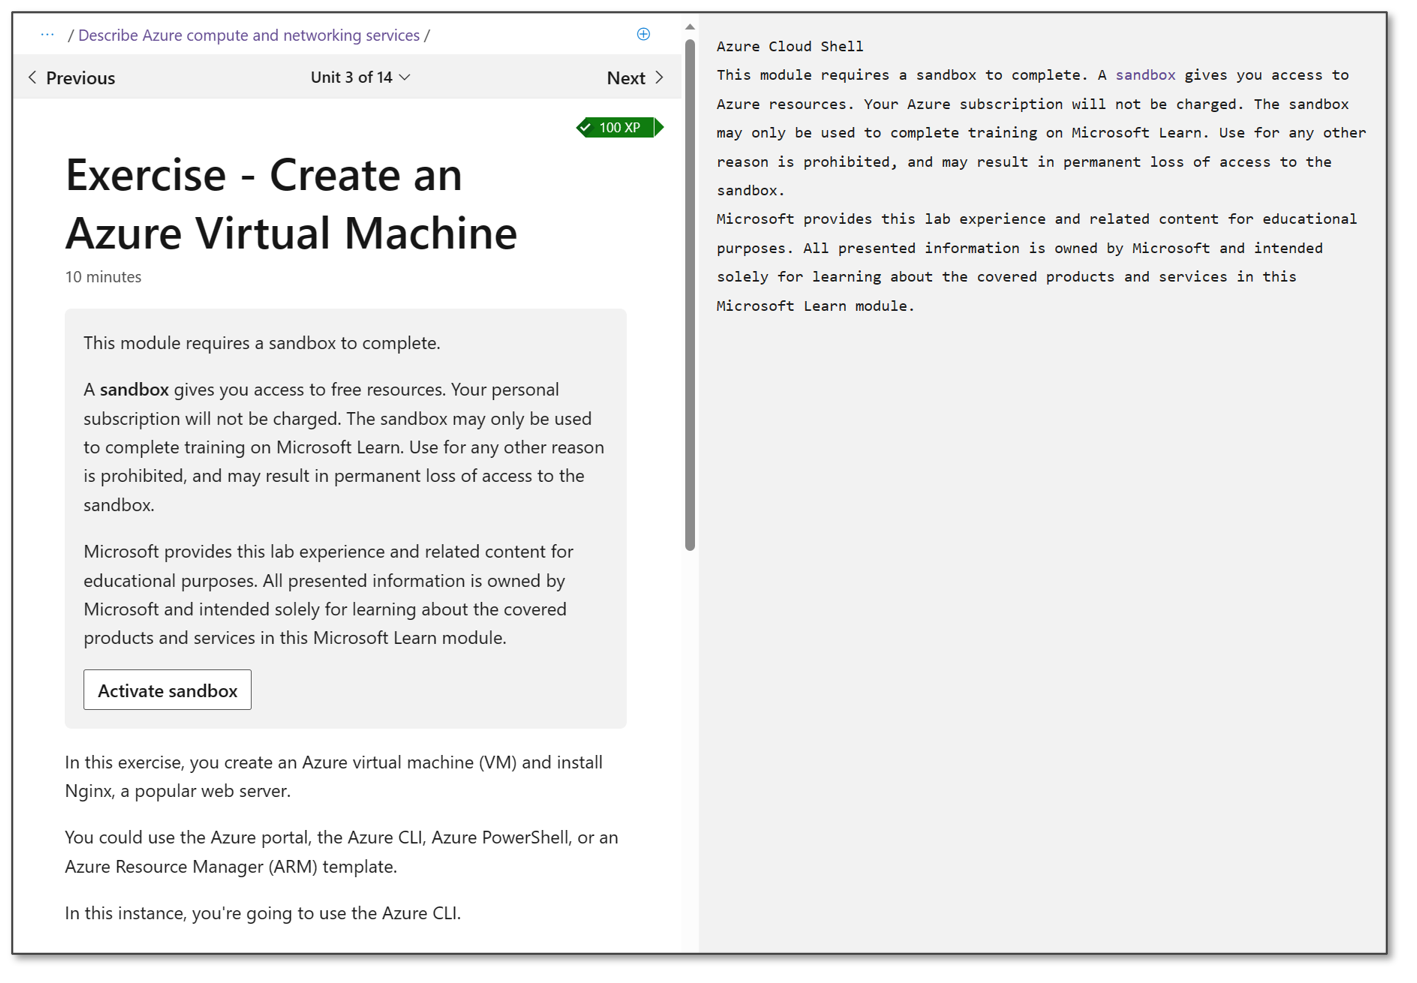Expand the Unit 3 of 14 dropdown
Viewport: 1417px width, 983px height.
[x=360, y=77]
